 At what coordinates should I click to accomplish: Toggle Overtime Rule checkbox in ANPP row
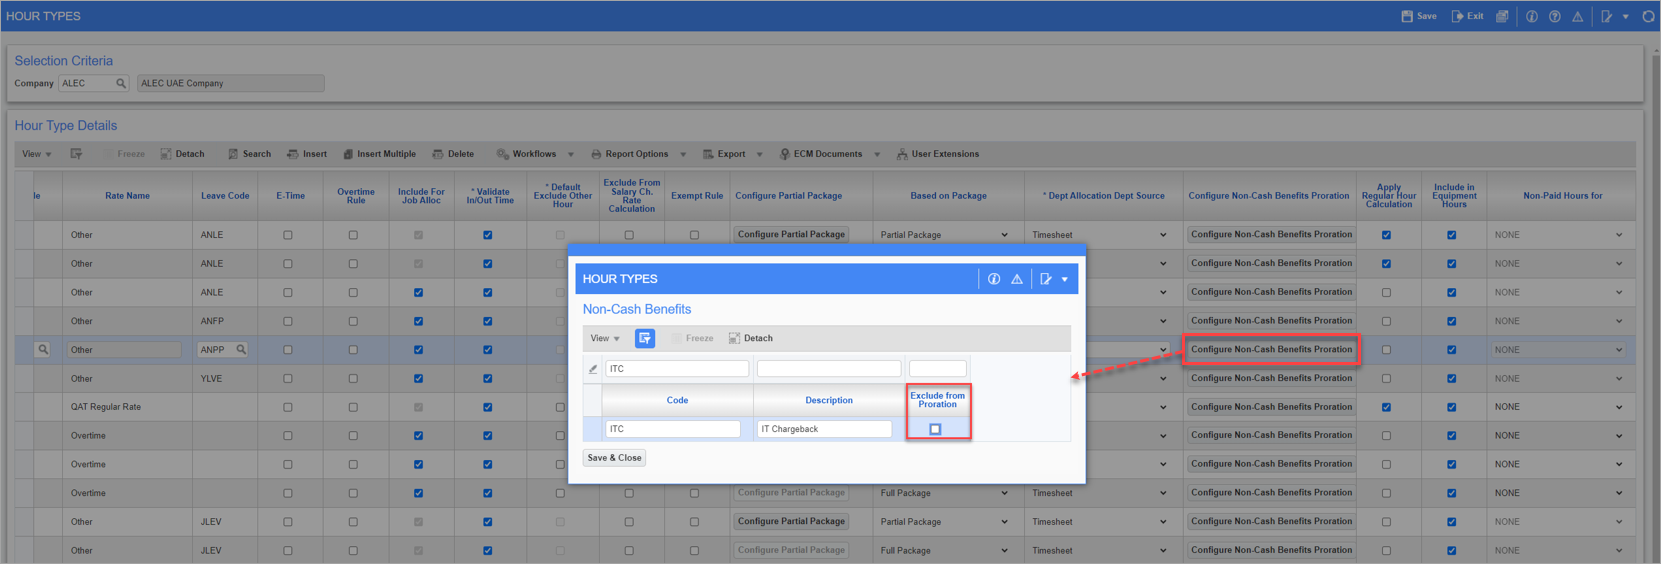353,350
